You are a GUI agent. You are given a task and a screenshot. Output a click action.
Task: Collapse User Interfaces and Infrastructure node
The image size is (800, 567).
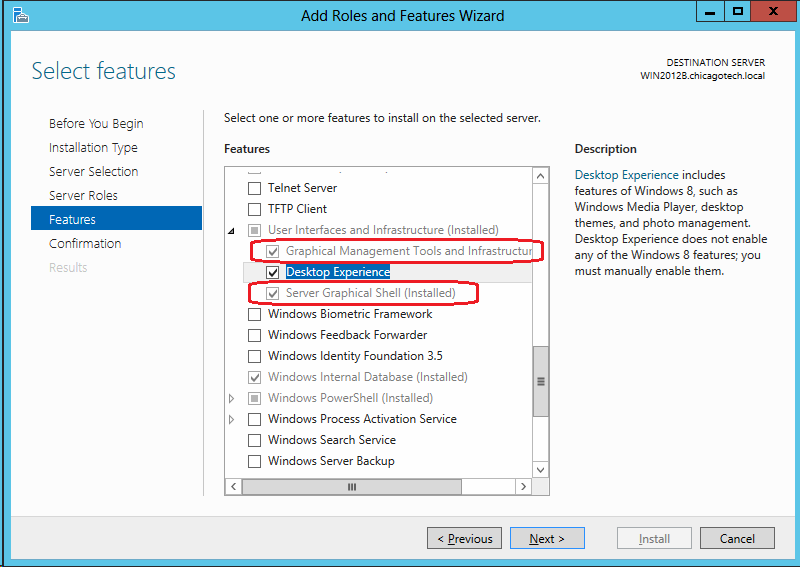tap(233, 230)
